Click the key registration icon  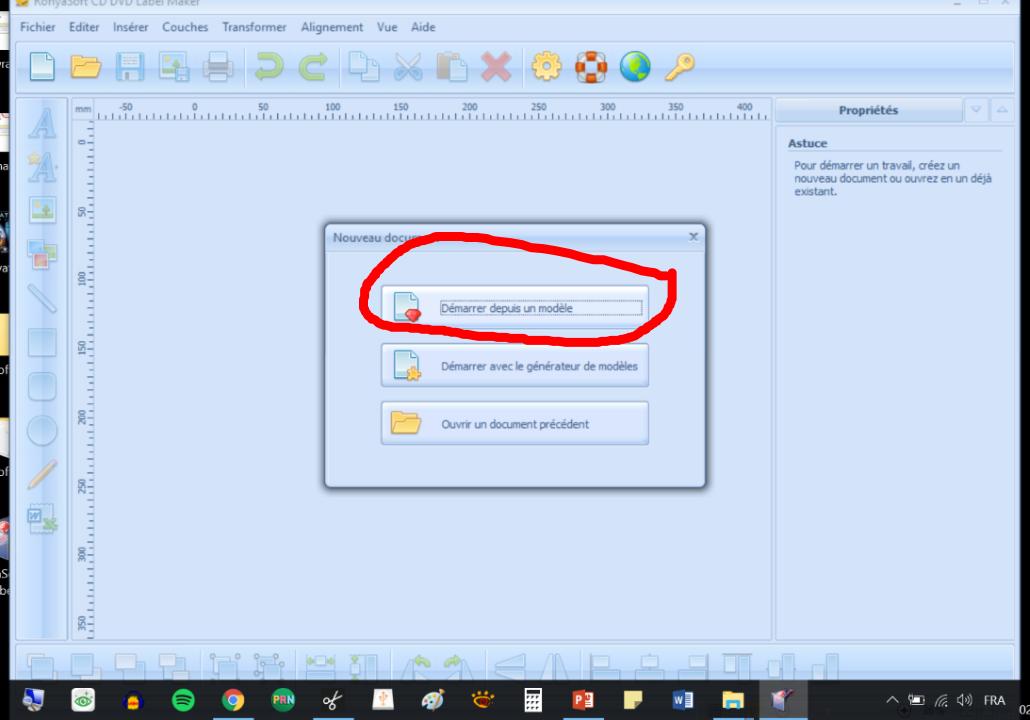679,67
